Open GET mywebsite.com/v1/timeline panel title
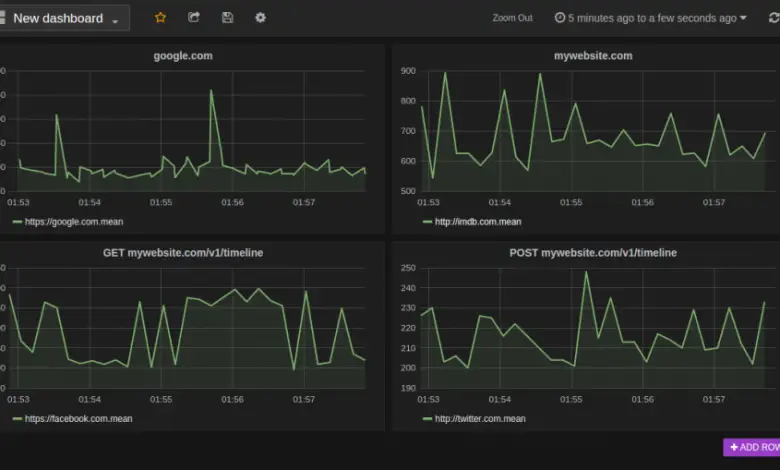Image resolution: width=780 pixels, height=470 pixels. tap(183, 253)
